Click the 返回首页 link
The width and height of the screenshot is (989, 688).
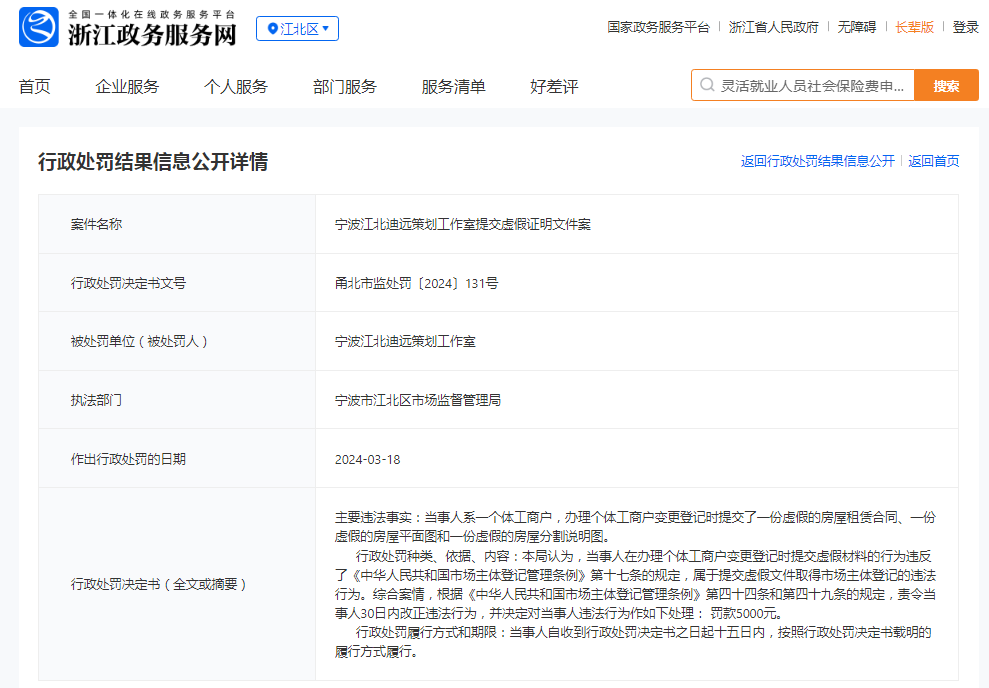click(x=933, y=161)
